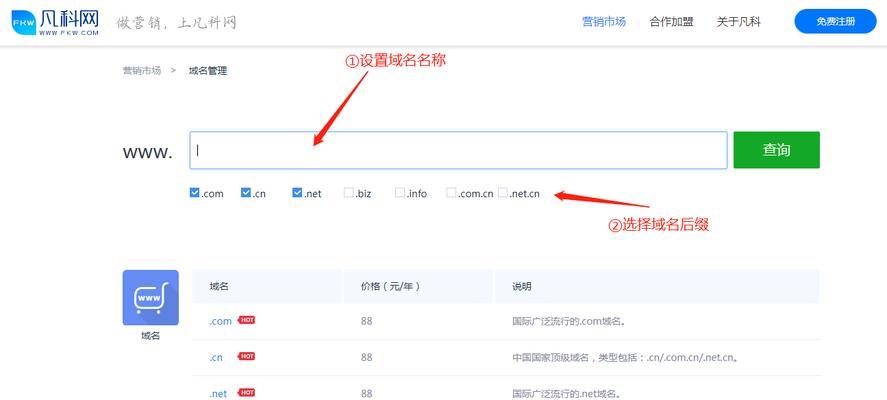Open 合作加盟 in the top navigation

(671, 22)
